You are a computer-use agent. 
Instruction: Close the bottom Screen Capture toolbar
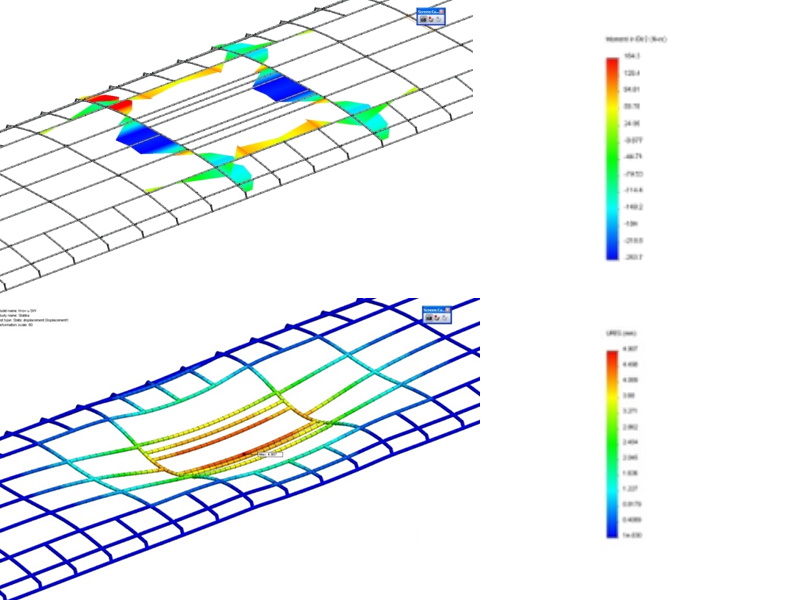[447, 310]
